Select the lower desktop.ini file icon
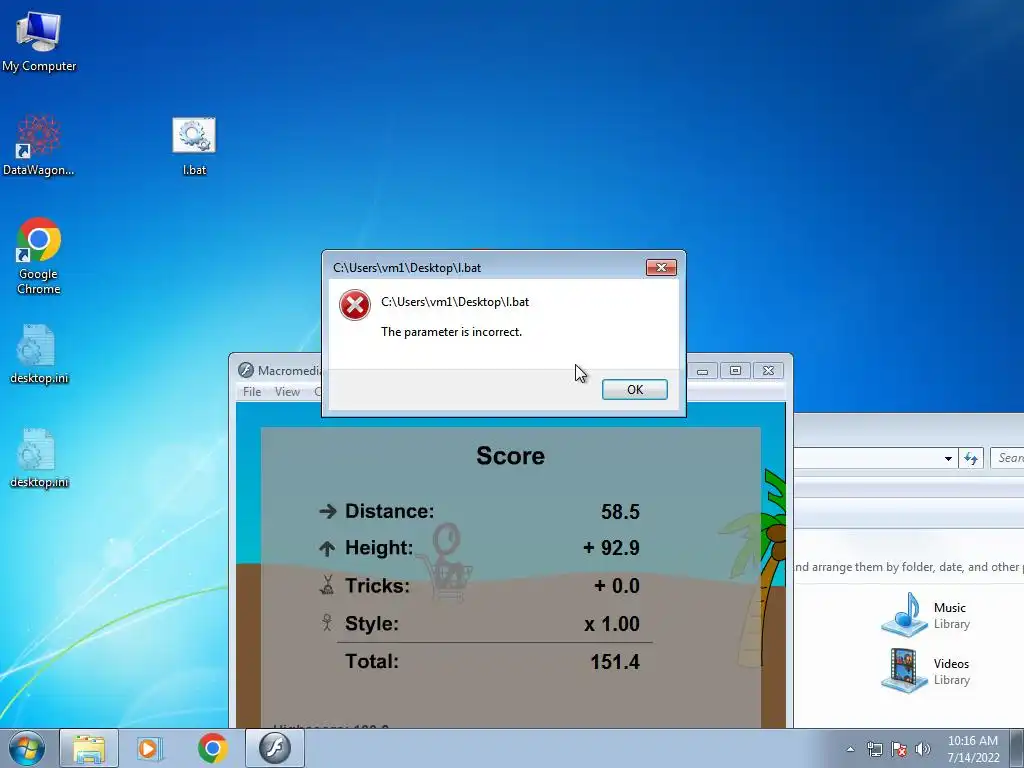The image size is (1024, 768). pyautogui.click(x=39, y=458)
